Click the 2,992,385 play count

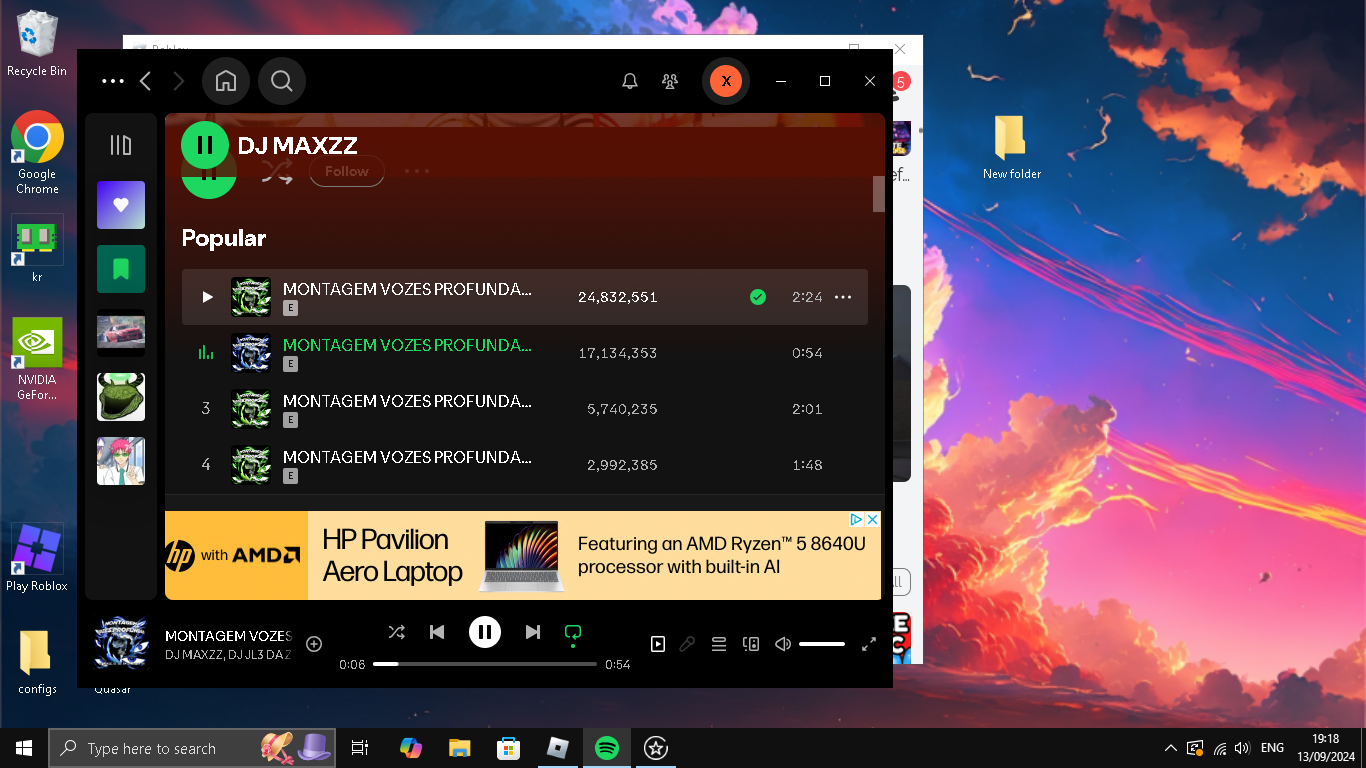(x=622, y=465)
